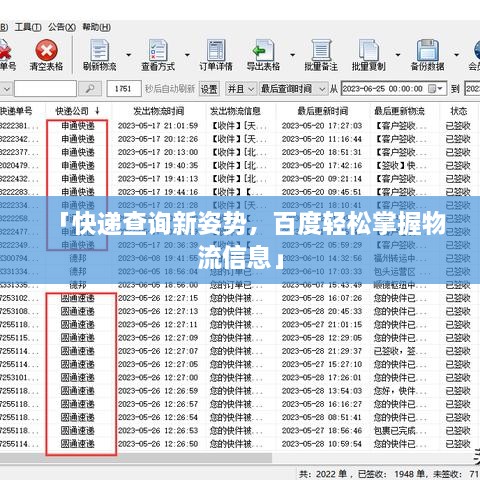Click the 导出表格 export icon
The width and height of the screenshot is (480, 480).
pos(263,50)
